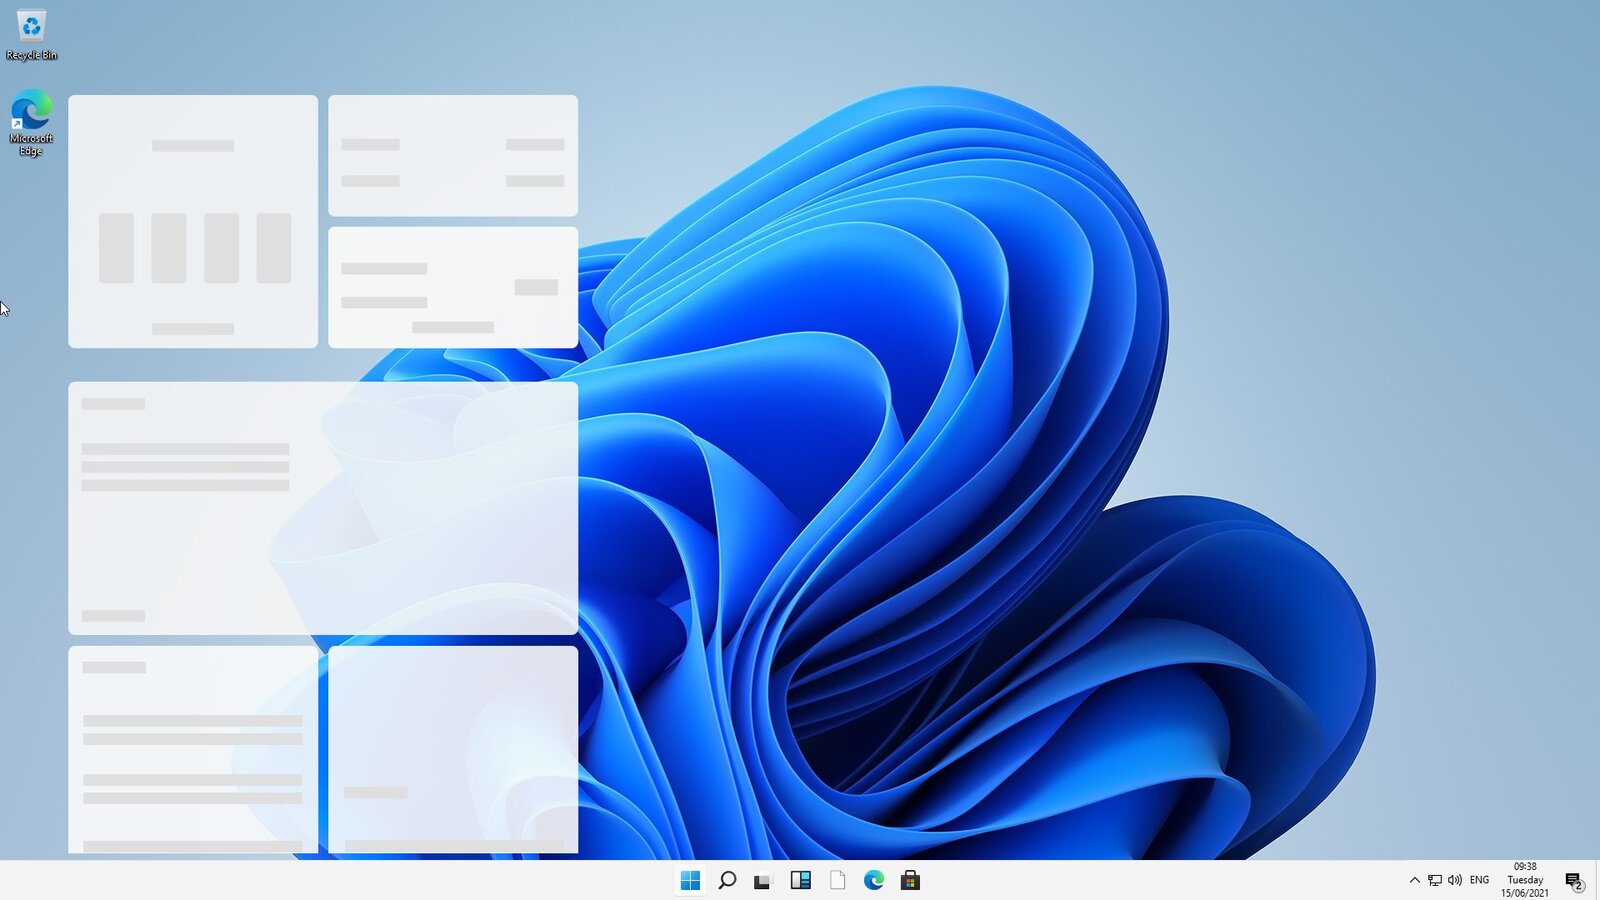Toggle the Widgets panel taskbar icon
Viewport: 1600px width, 900px height.
click(x=800, y=880)
